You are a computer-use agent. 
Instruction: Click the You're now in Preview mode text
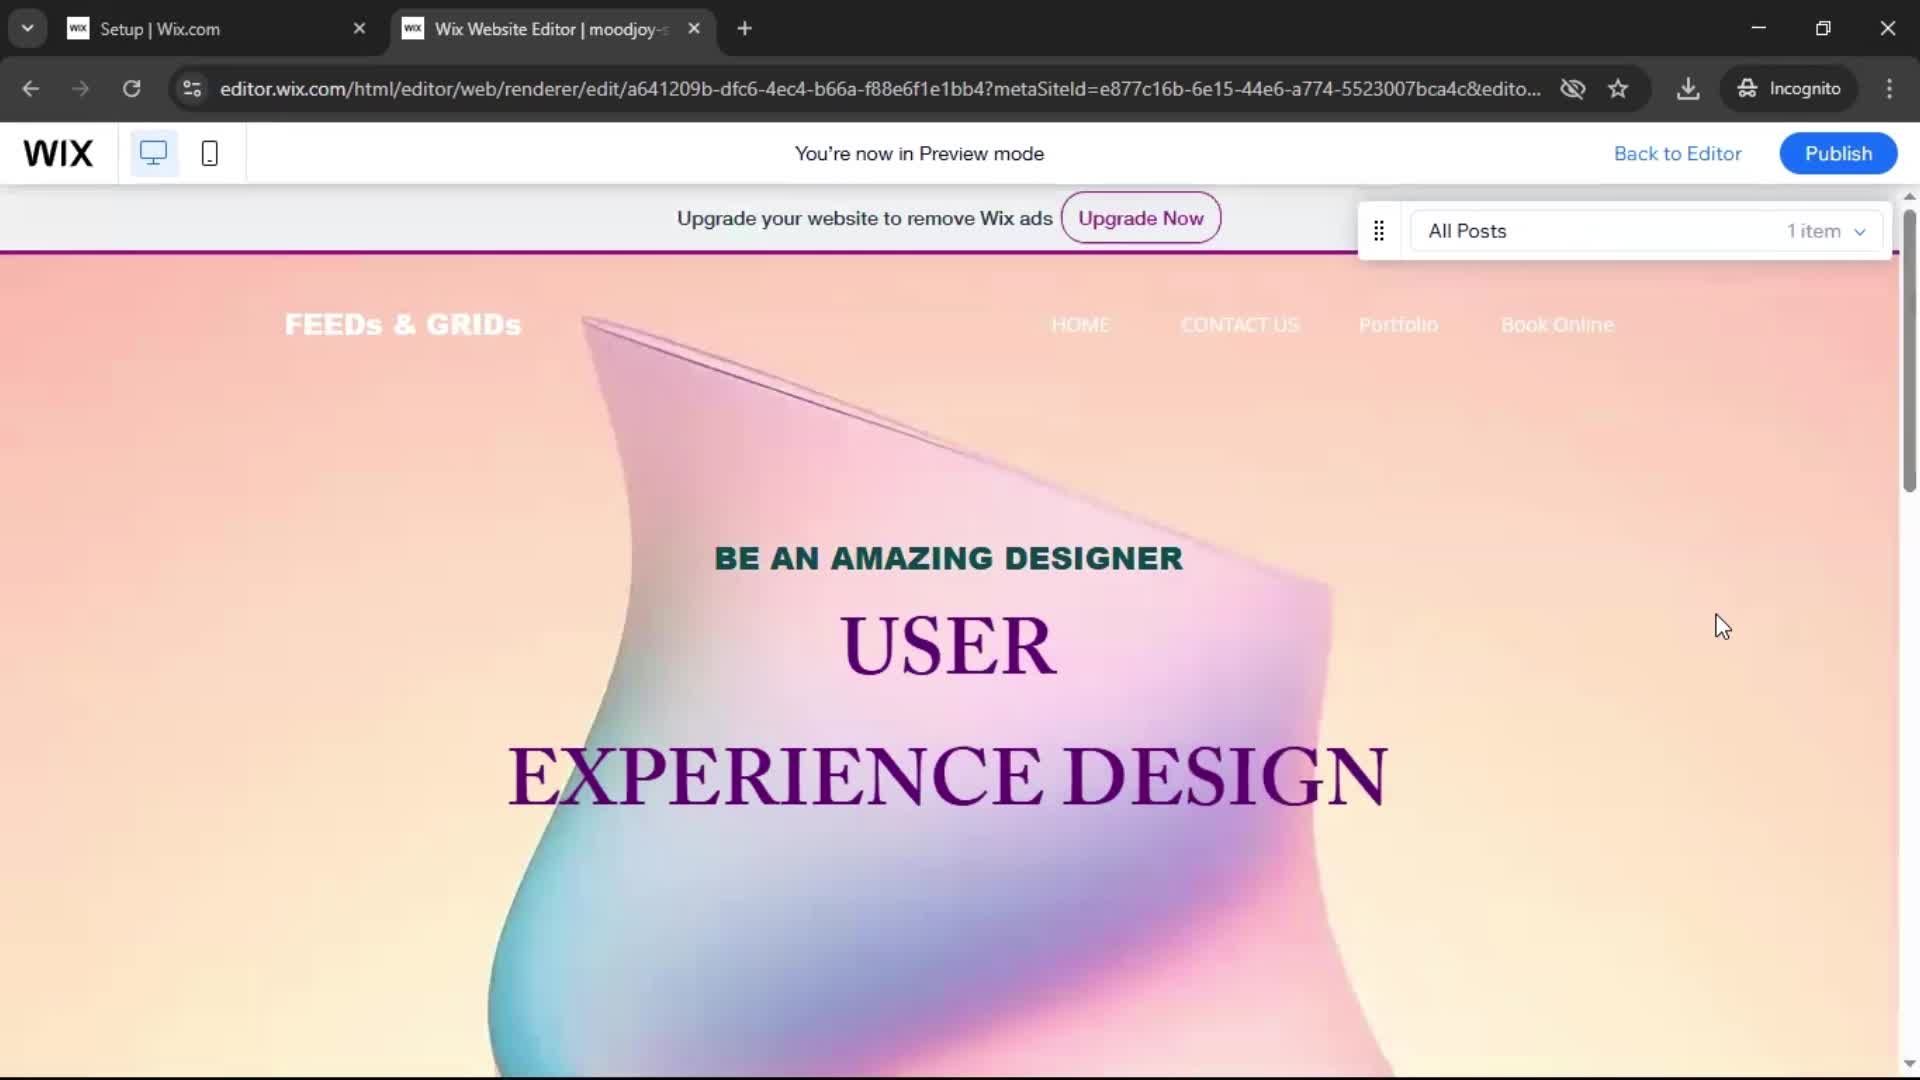pos(919,154)
